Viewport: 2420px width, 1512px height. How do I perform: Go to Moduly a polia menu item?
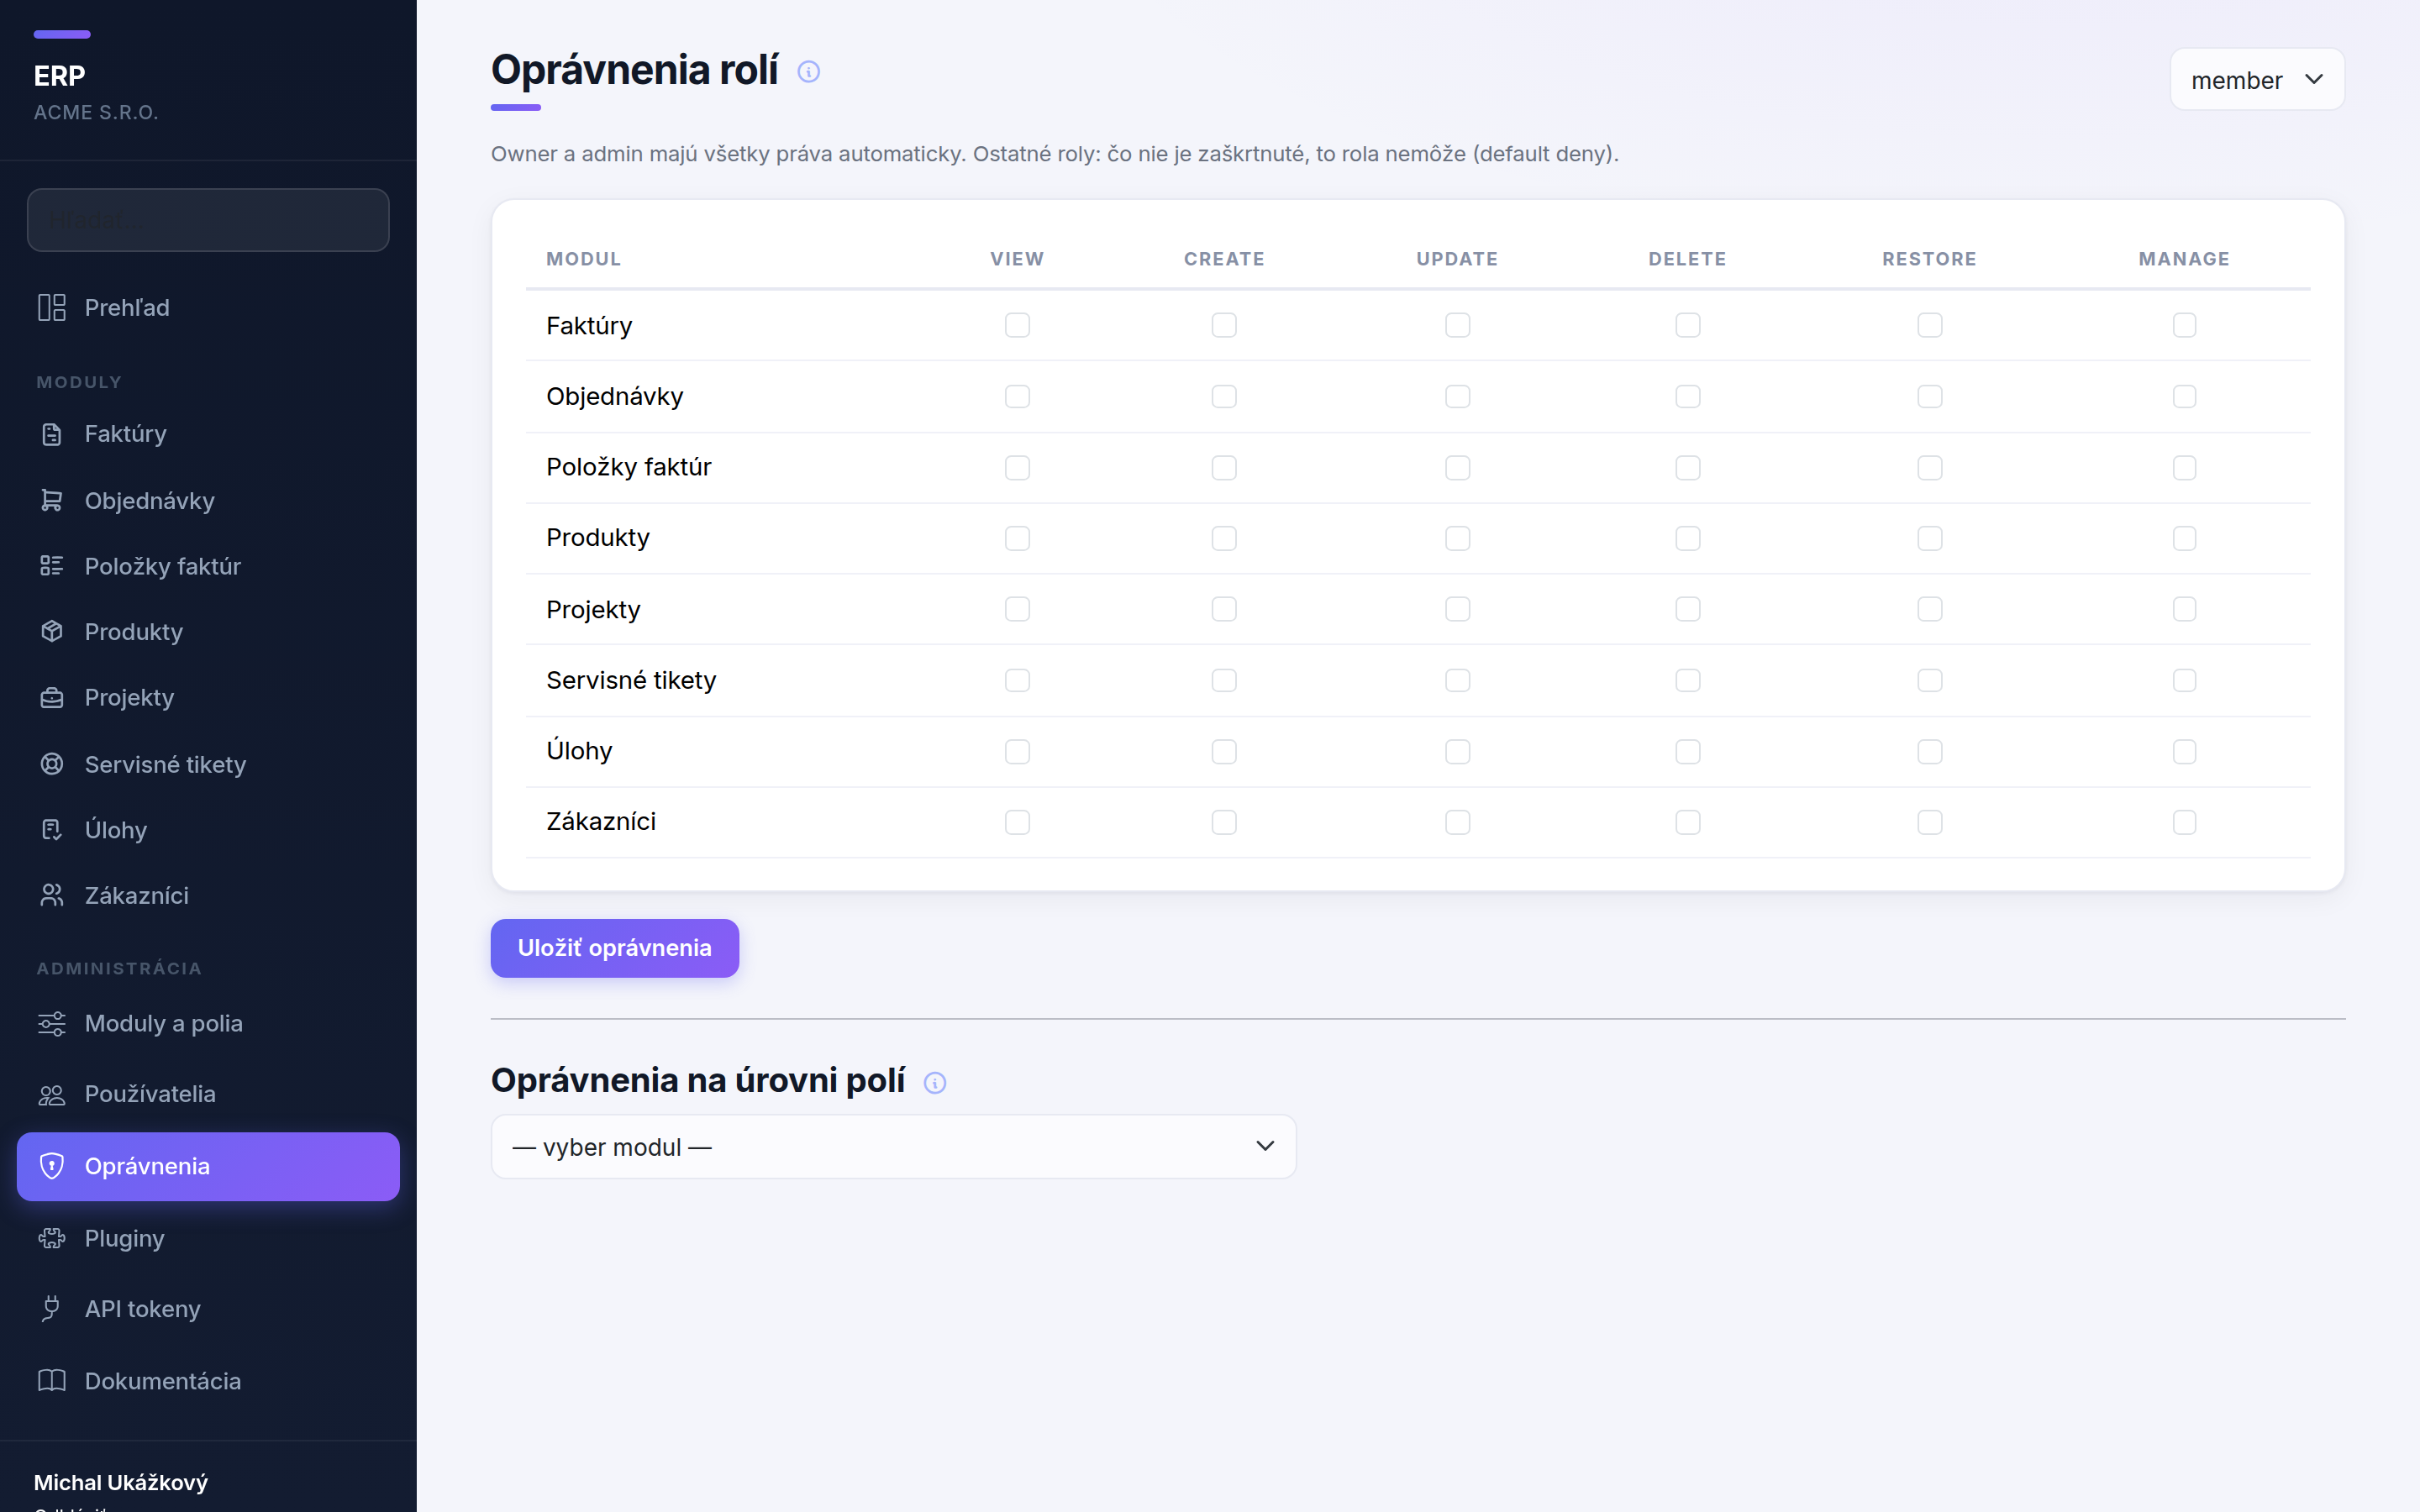pyautogui.click(x=208, y=1023)
